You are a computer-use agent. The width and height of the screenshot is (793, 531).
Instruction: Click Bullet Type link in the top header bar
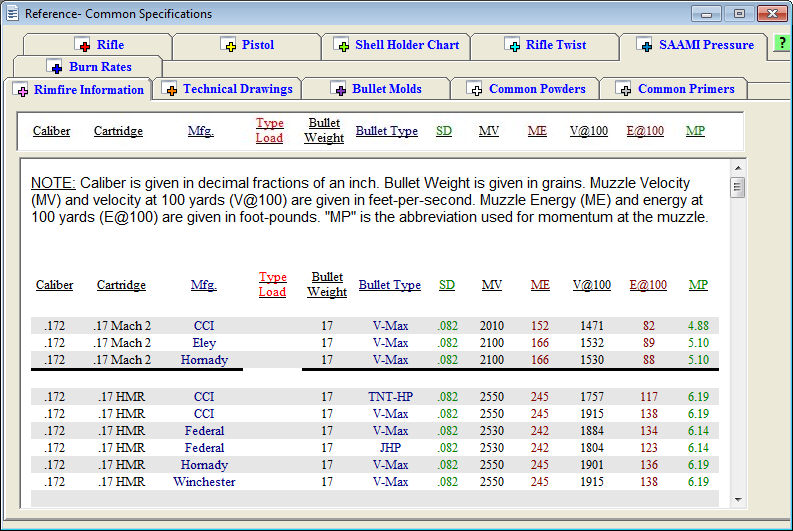click(x=386, y=131)
